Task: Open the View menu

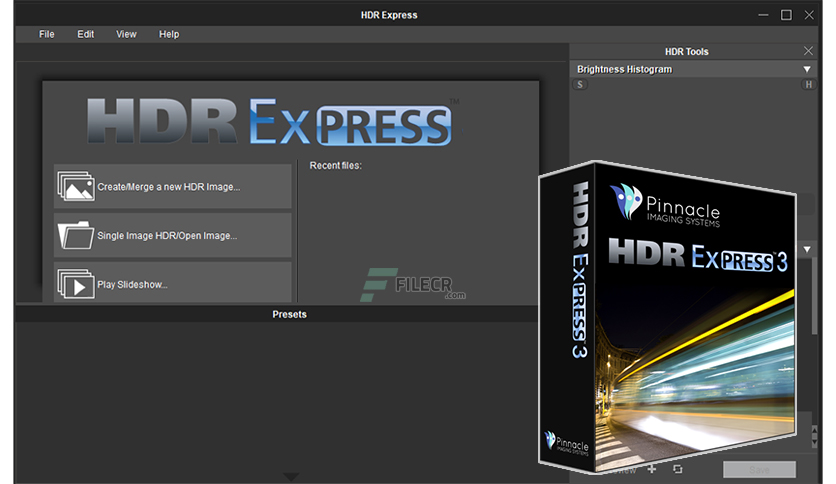Action: (126, 34)
